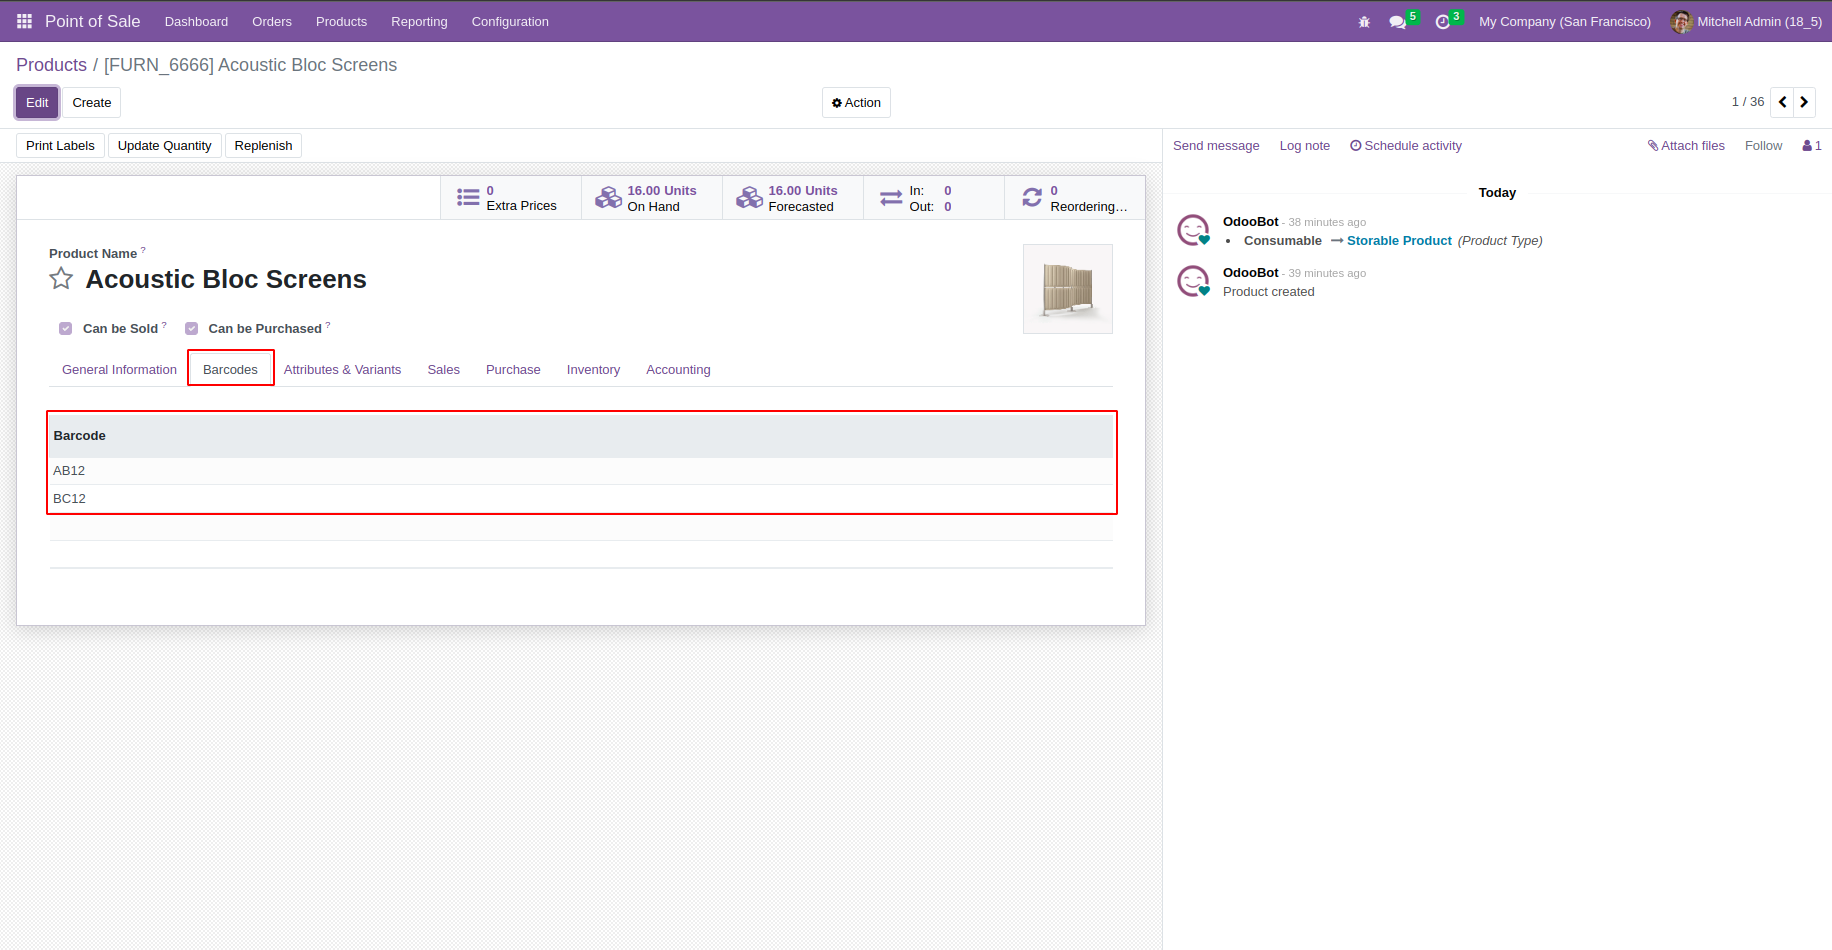Screen dimensions: 1832x950
Task: Switch to Barcodes tab
Action: (x=230, y=370)
